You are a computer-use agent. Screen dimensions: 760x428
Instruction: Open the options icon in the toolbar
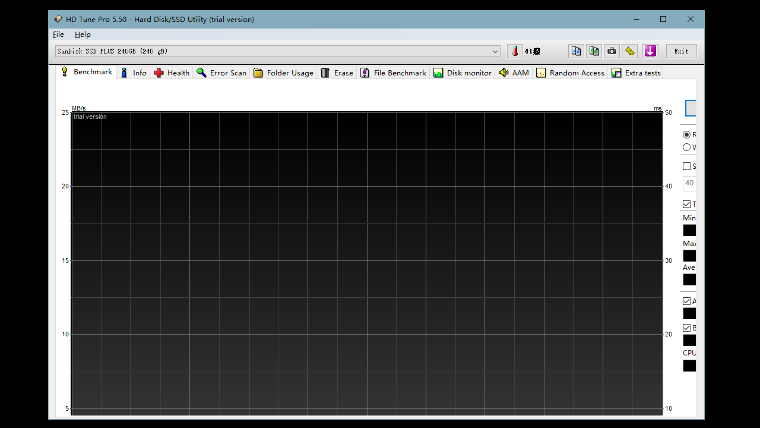pyautogui.click(x=630, y=51)
